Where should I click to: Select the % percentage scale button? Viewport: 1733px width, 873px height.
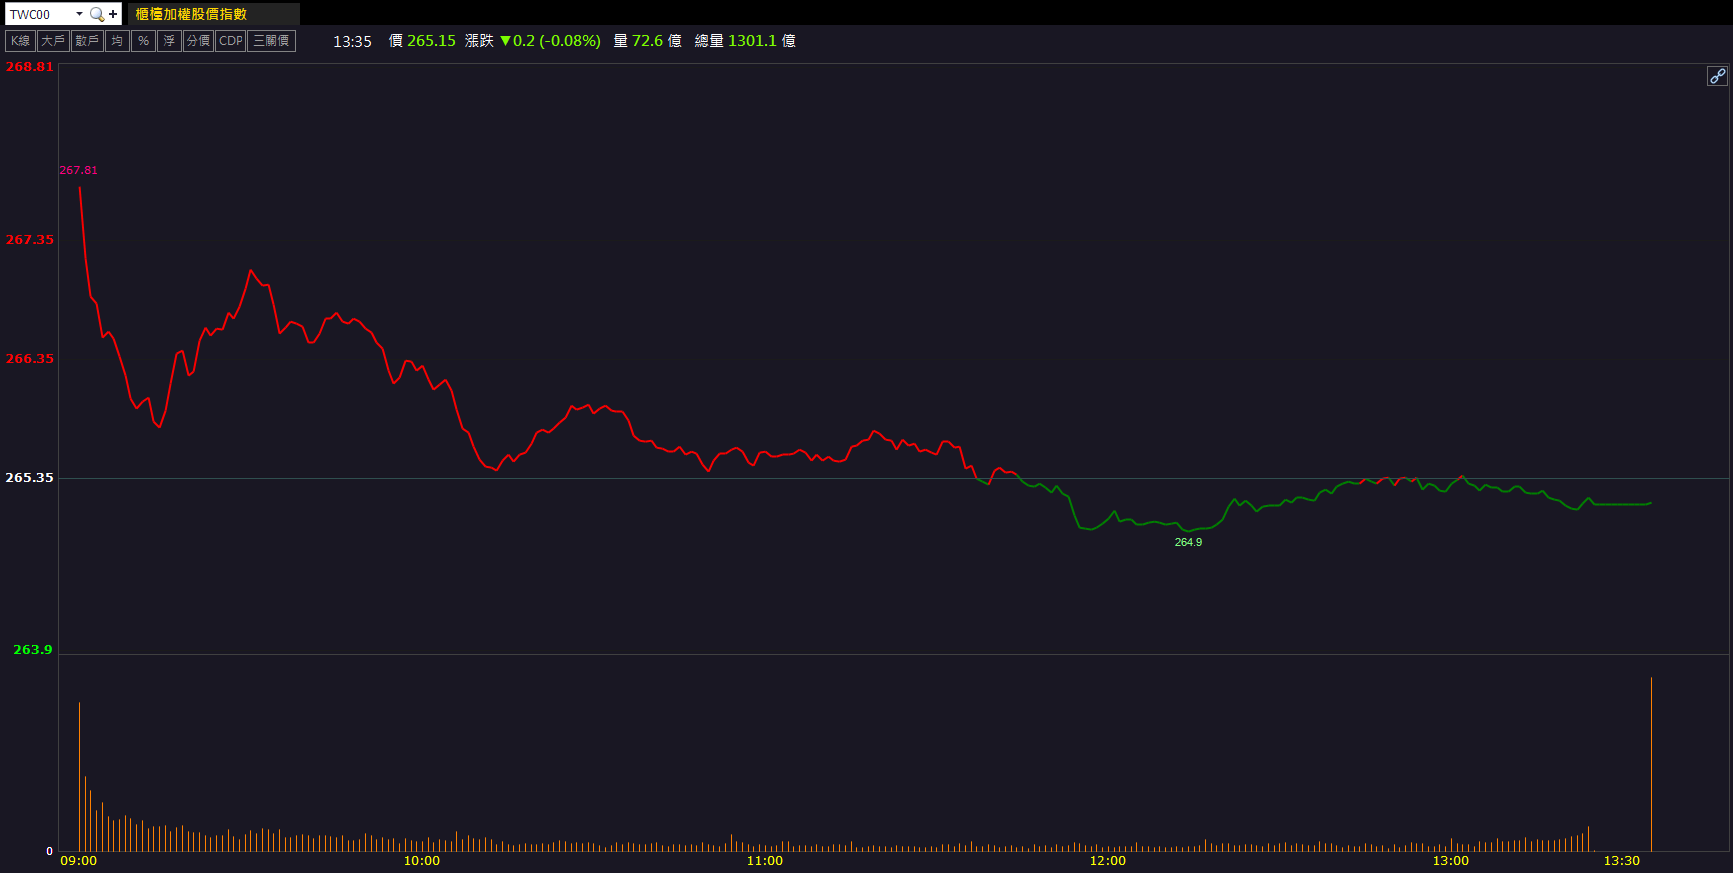(143, 41)
